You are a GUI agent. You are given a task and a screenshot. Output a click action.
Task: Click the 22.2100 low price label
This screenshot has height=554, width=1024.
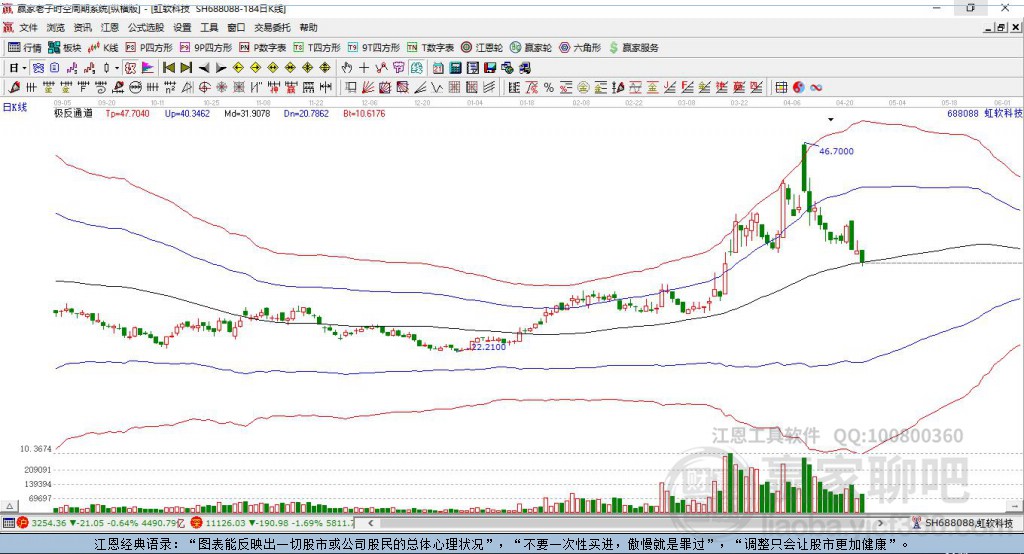pos(488,347)
